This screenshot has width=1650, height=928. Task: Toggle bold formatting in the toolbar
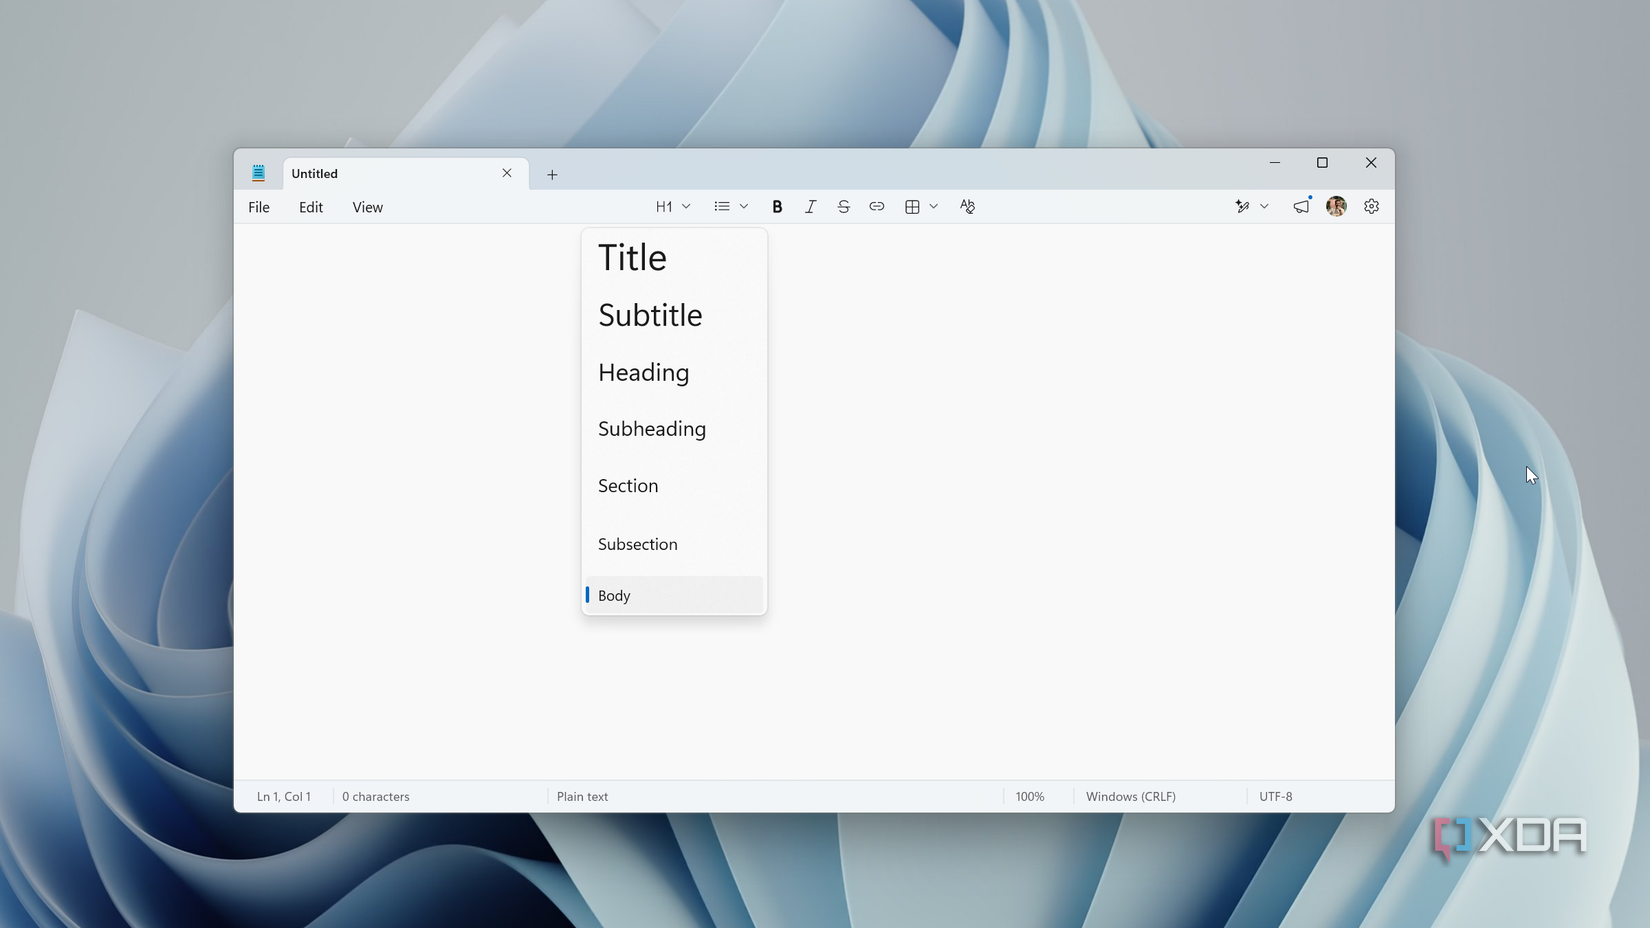[x=777, y=207]
